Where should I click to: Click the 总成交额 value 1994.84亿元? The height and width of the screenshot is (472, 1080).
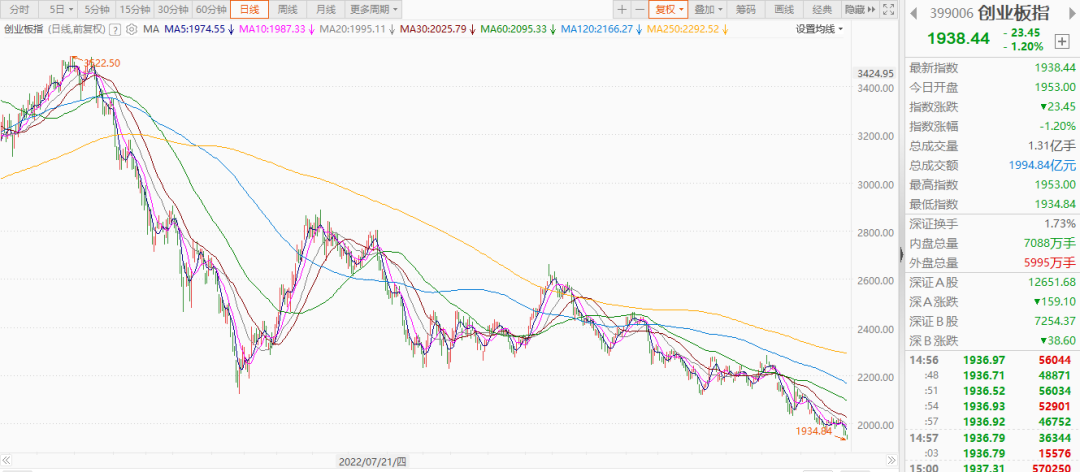tap(1044, 165)
